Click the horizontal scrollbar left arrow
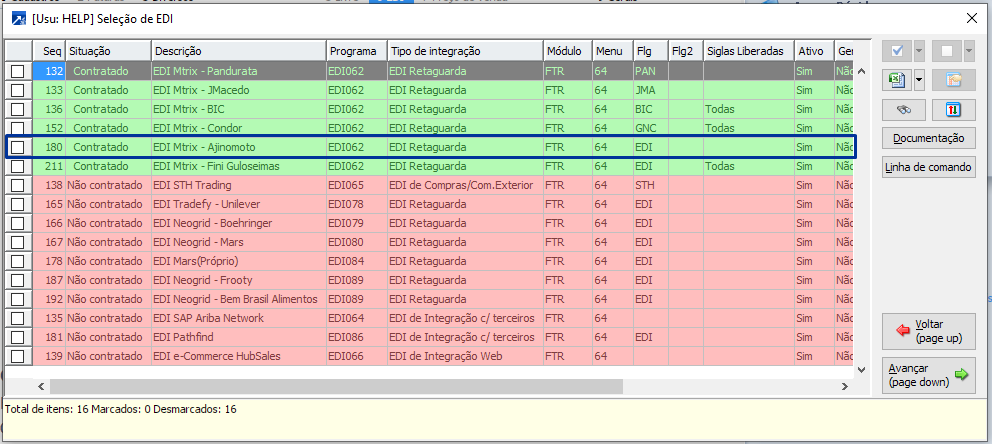 pos(41,386)
